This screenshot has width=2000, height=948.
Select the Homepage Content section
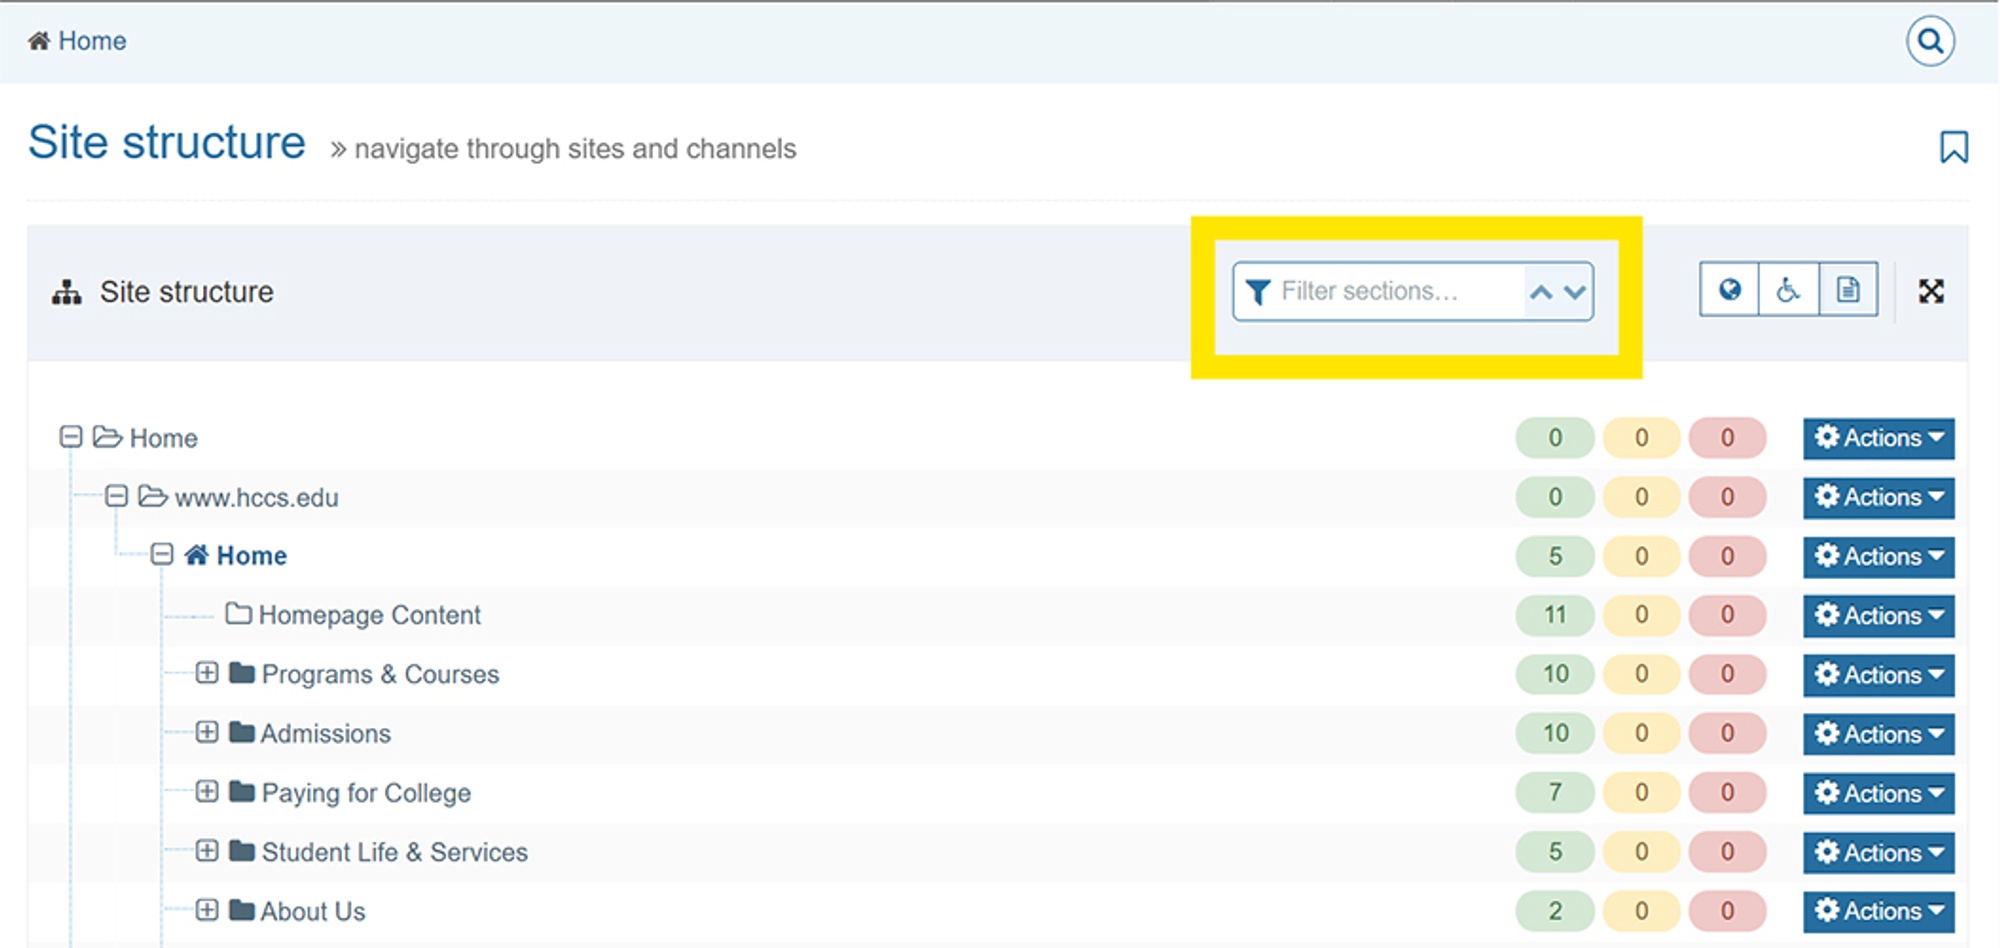pyautogui.click(x=370, y=615)
